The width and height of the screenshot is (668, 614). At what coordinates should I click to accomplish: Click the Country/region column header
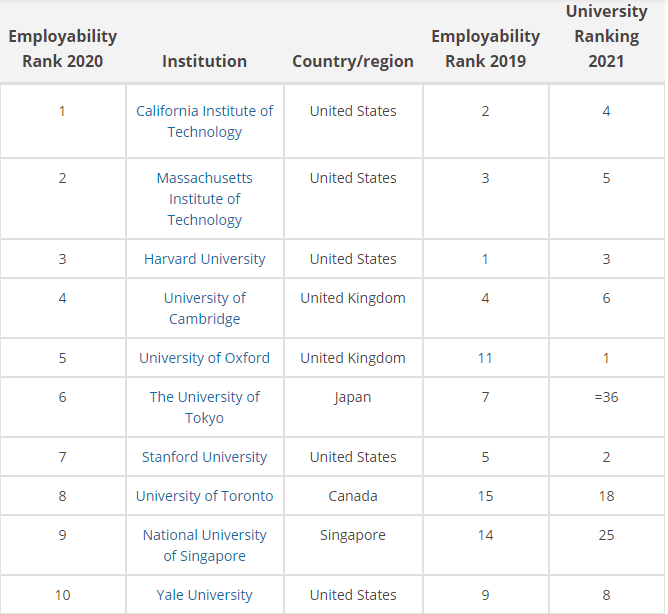[353, 61]
